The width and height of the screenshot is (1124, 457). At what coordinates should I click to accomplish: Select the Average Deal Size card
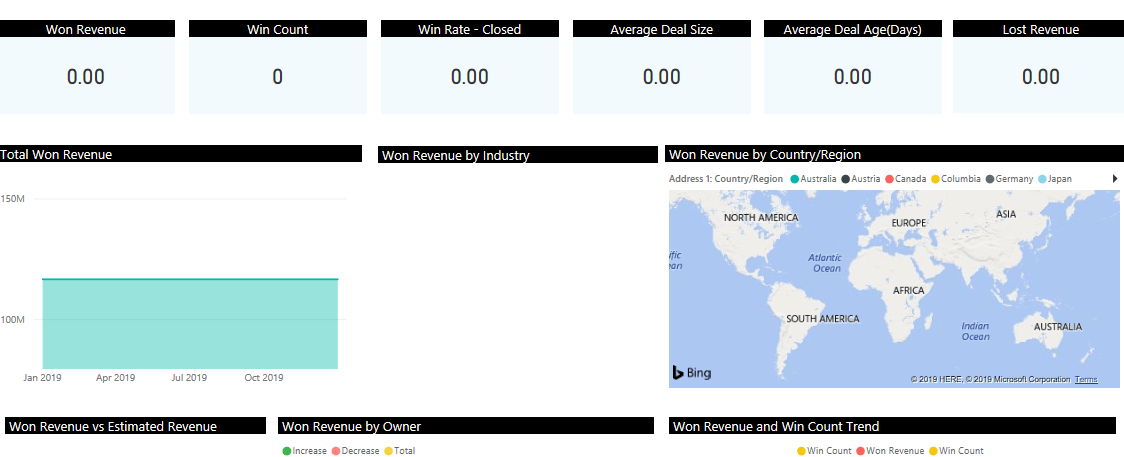click(x=661, y=76)
